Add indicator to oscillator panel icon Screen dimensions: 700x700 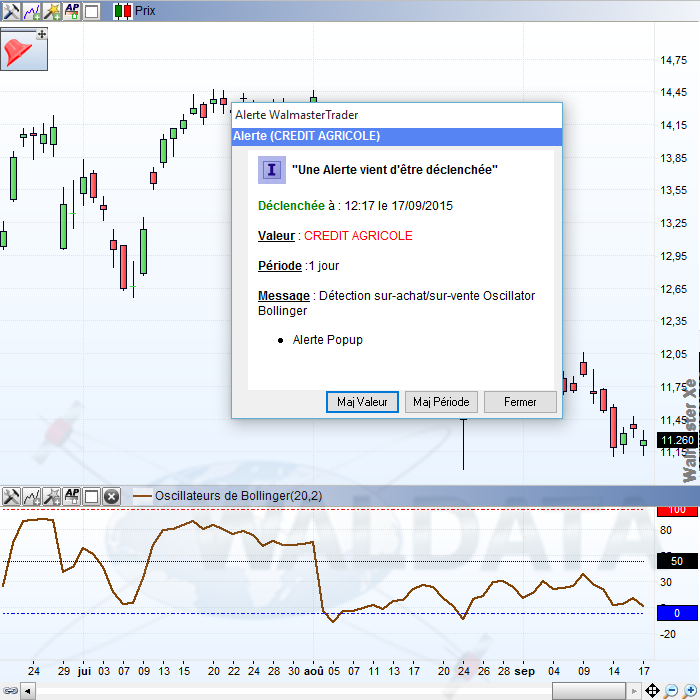coord(32,496)
